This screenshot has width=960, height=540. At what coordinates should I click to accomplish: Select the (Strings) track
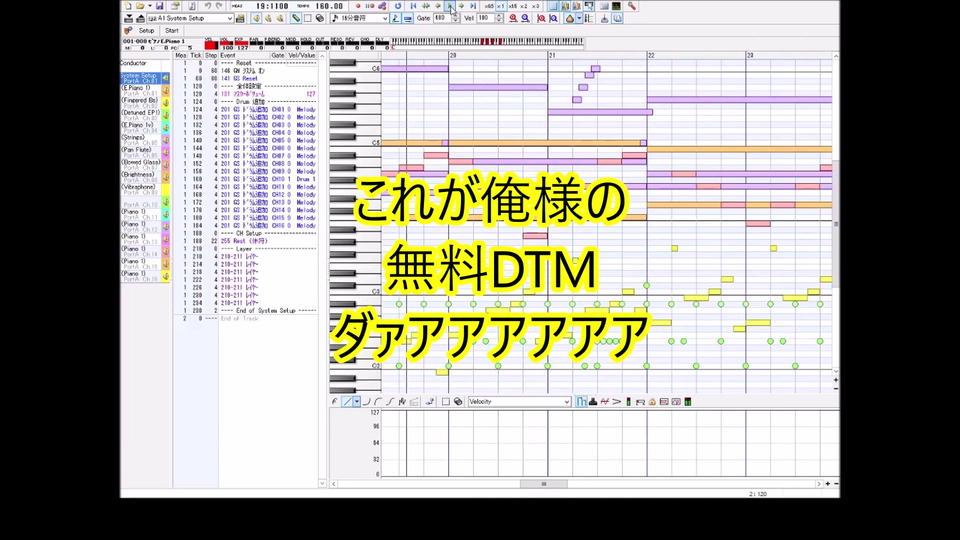[145, 140]
